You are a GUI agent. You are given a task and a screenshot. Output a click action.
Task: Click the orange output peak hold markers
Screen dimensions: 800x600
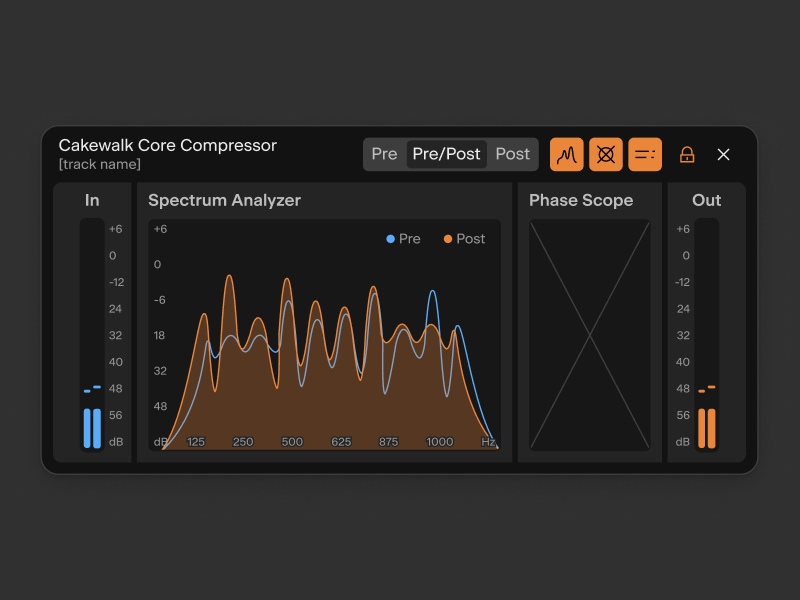tap(707, 389)
